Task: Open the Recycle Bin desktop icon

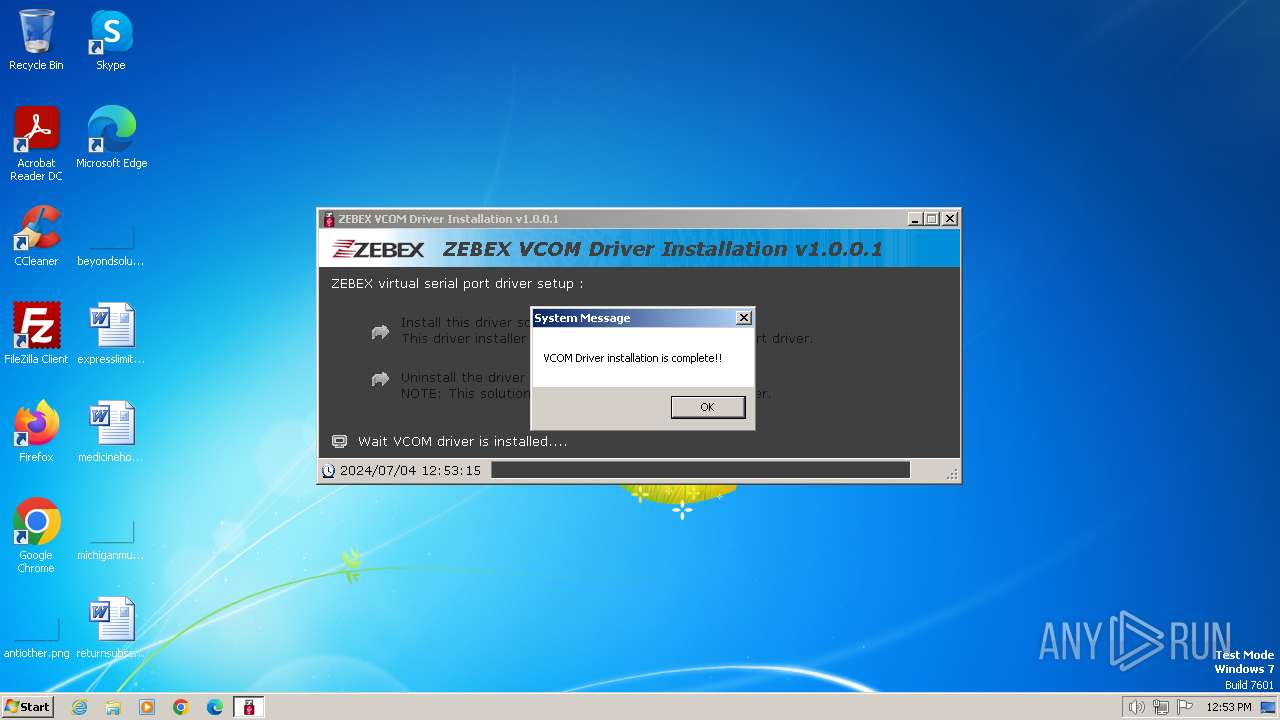Action: point(36,40)
